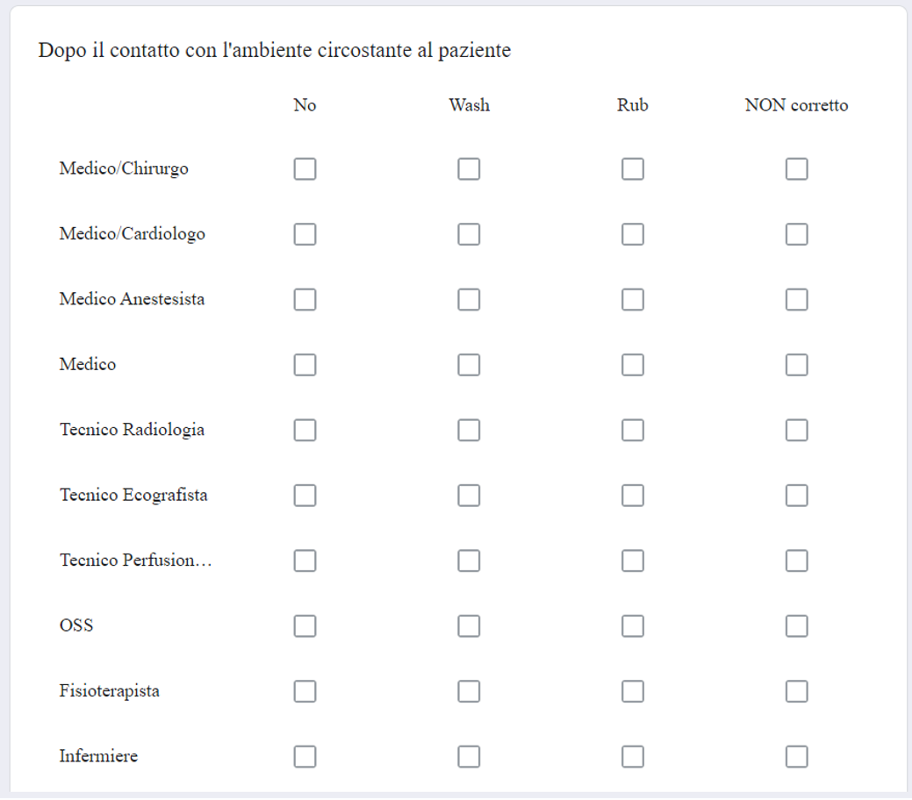
Task: Check Rub for Medico/Cardiologo
Action: (633, 234)
